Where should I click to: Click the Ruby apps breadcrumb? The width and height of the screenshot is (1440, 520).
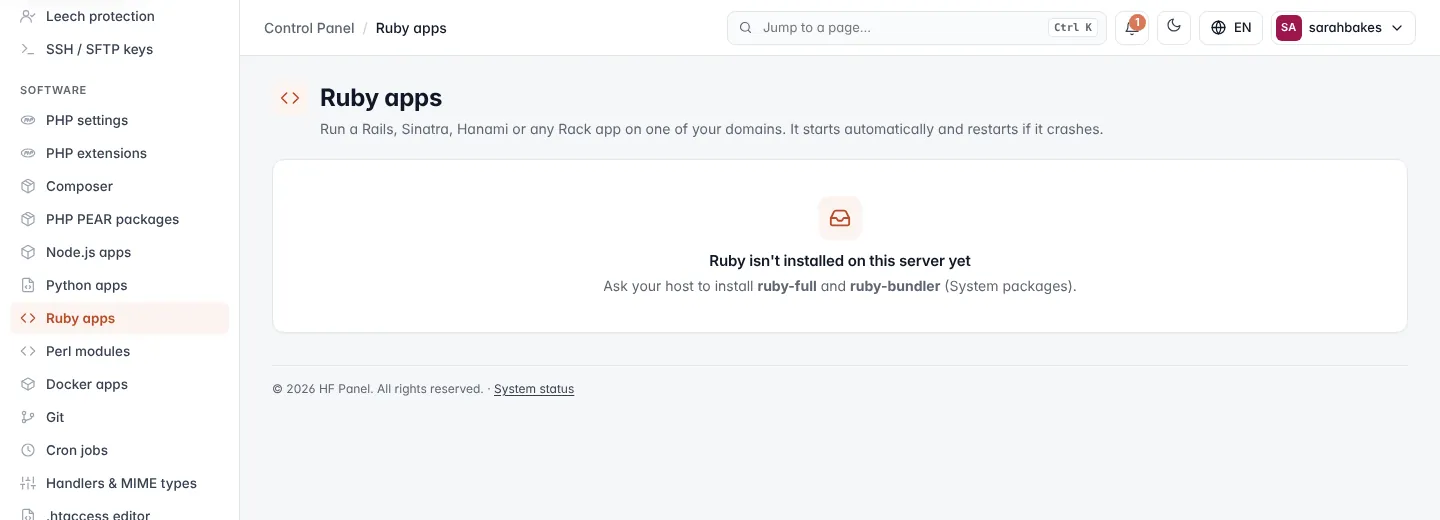tap(411, 28)
